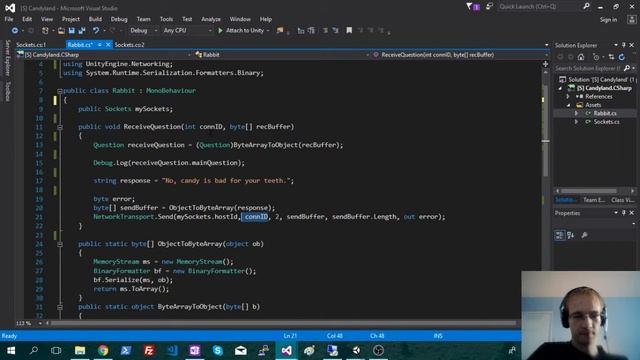Expand the Sockets.cs tree node
Viewport: 640px width, 360px height.
576,122
